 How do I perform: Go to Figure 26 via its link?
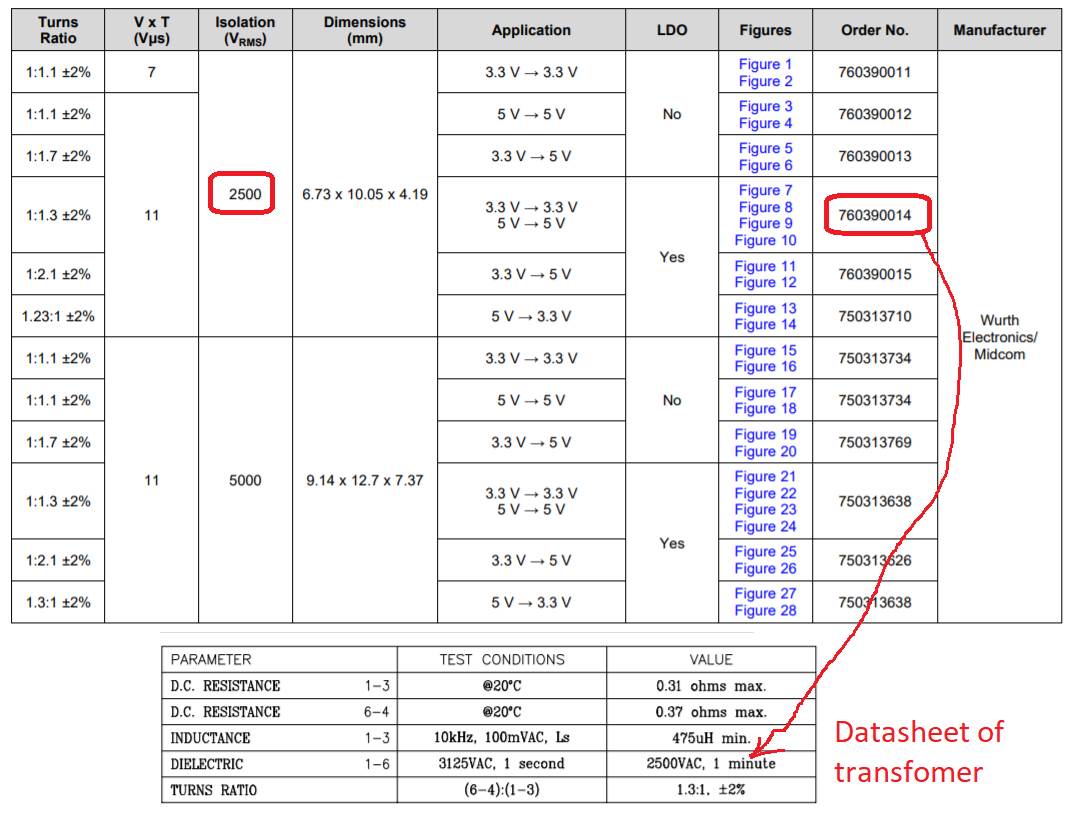click(765, 569)
